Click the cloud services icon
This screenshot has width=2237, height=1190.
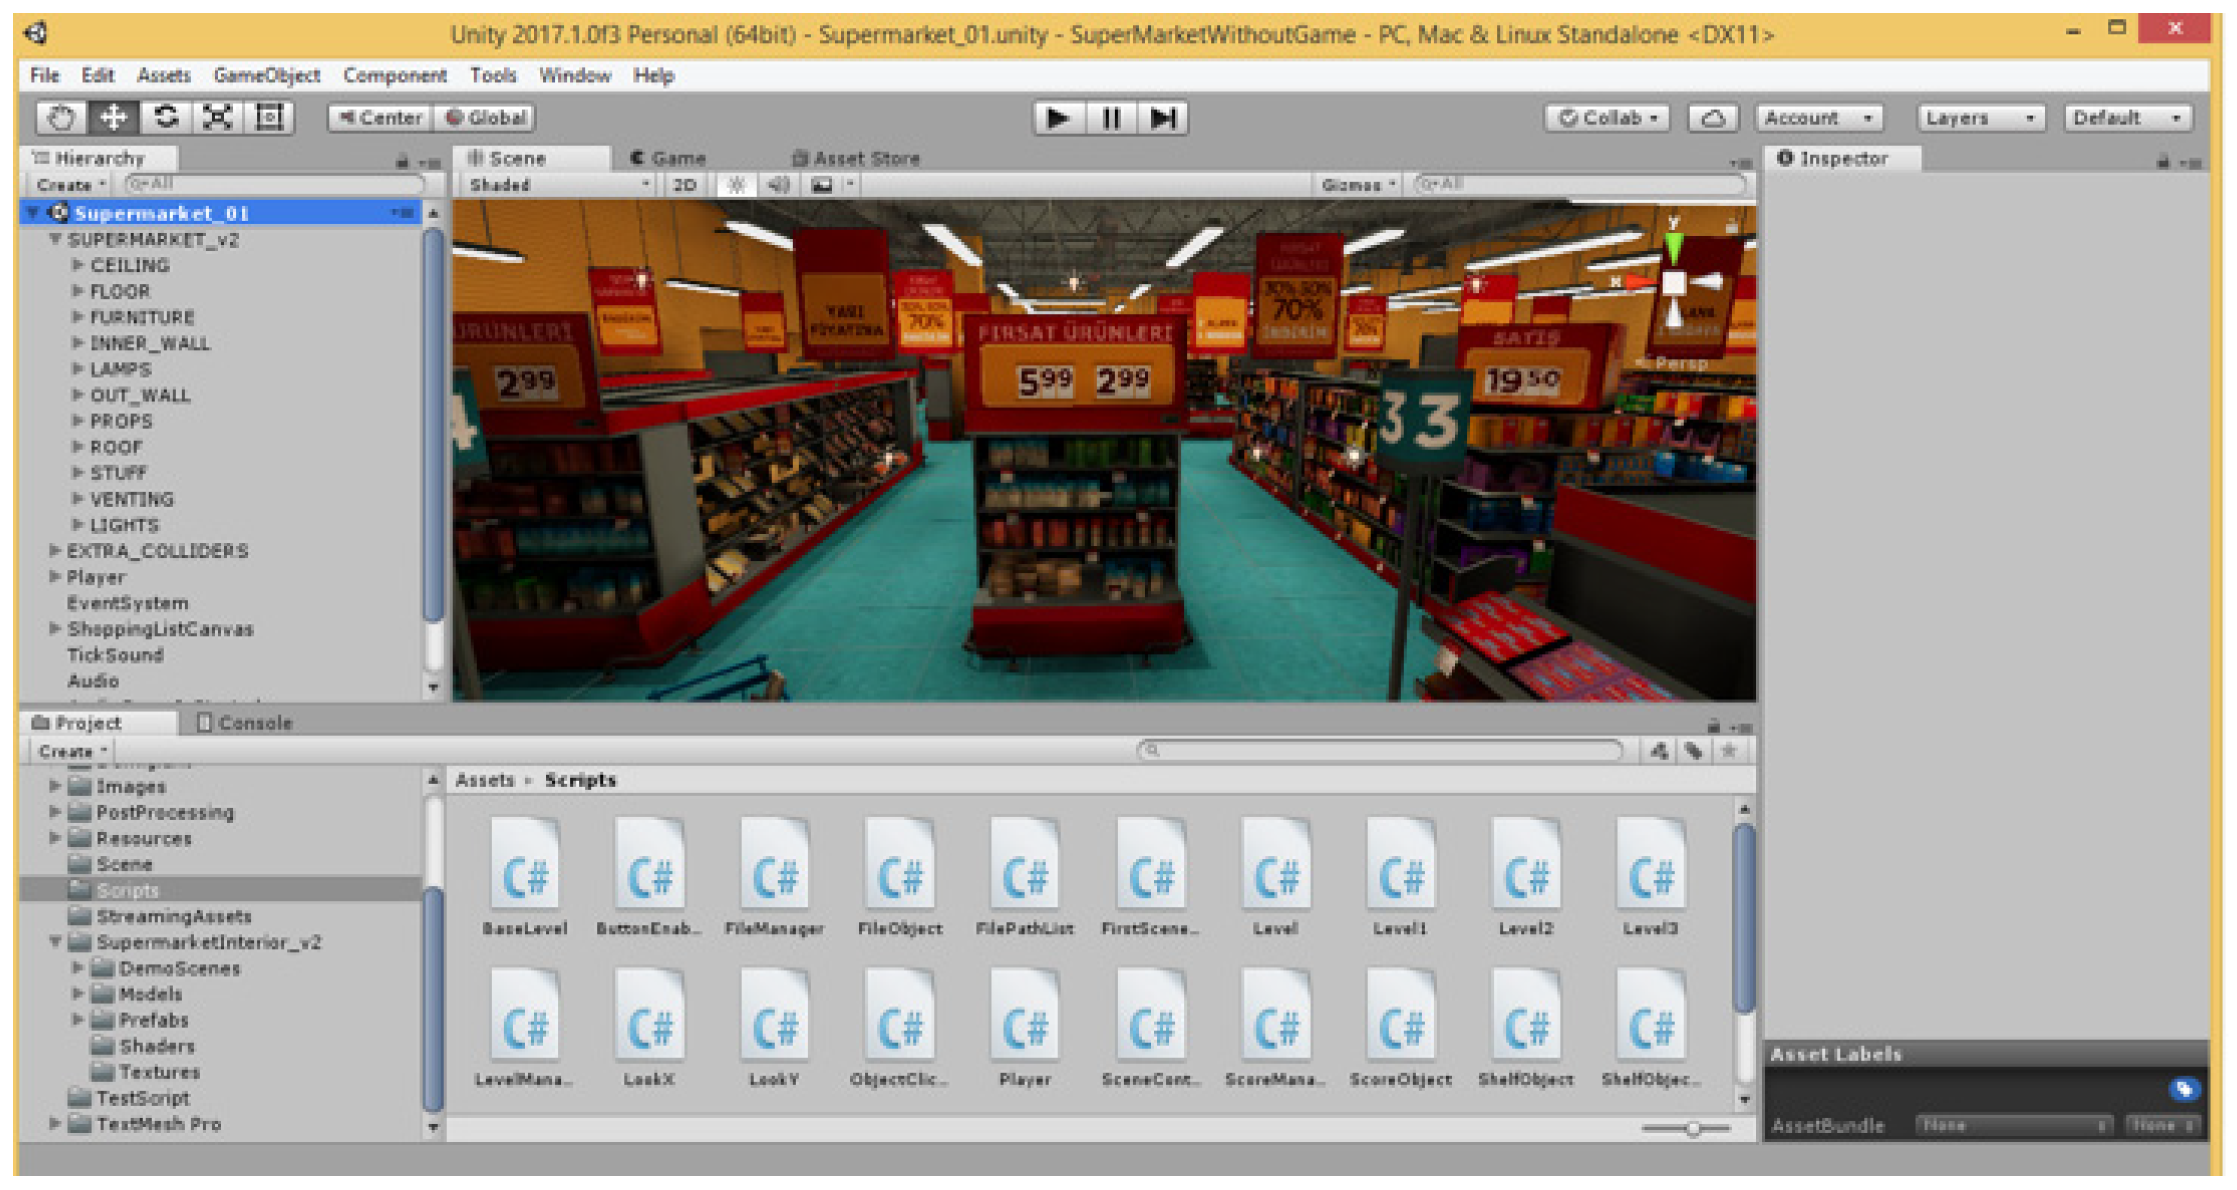(1713, 118)
